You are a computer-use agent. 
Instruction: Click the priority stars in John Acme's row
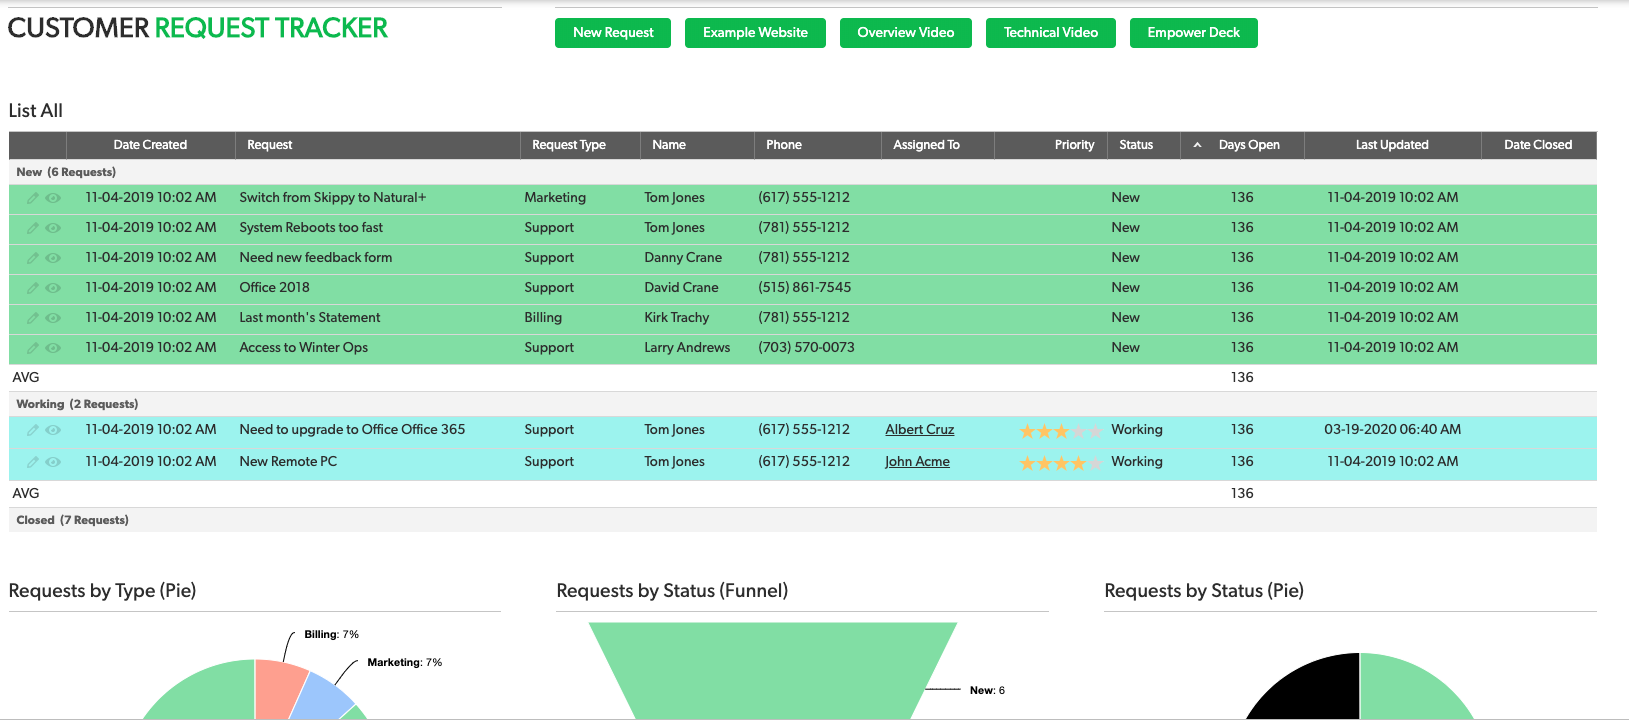pyautogui.click(x=1060, y=463)
